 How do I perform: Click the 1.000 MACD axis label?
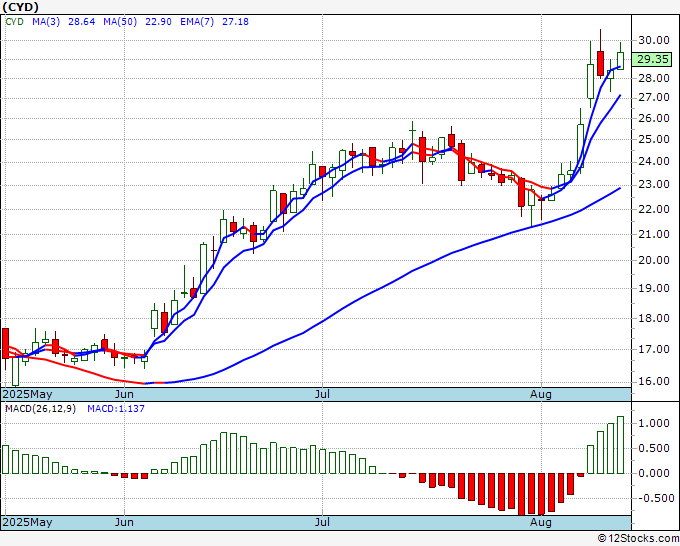(654, 423)
